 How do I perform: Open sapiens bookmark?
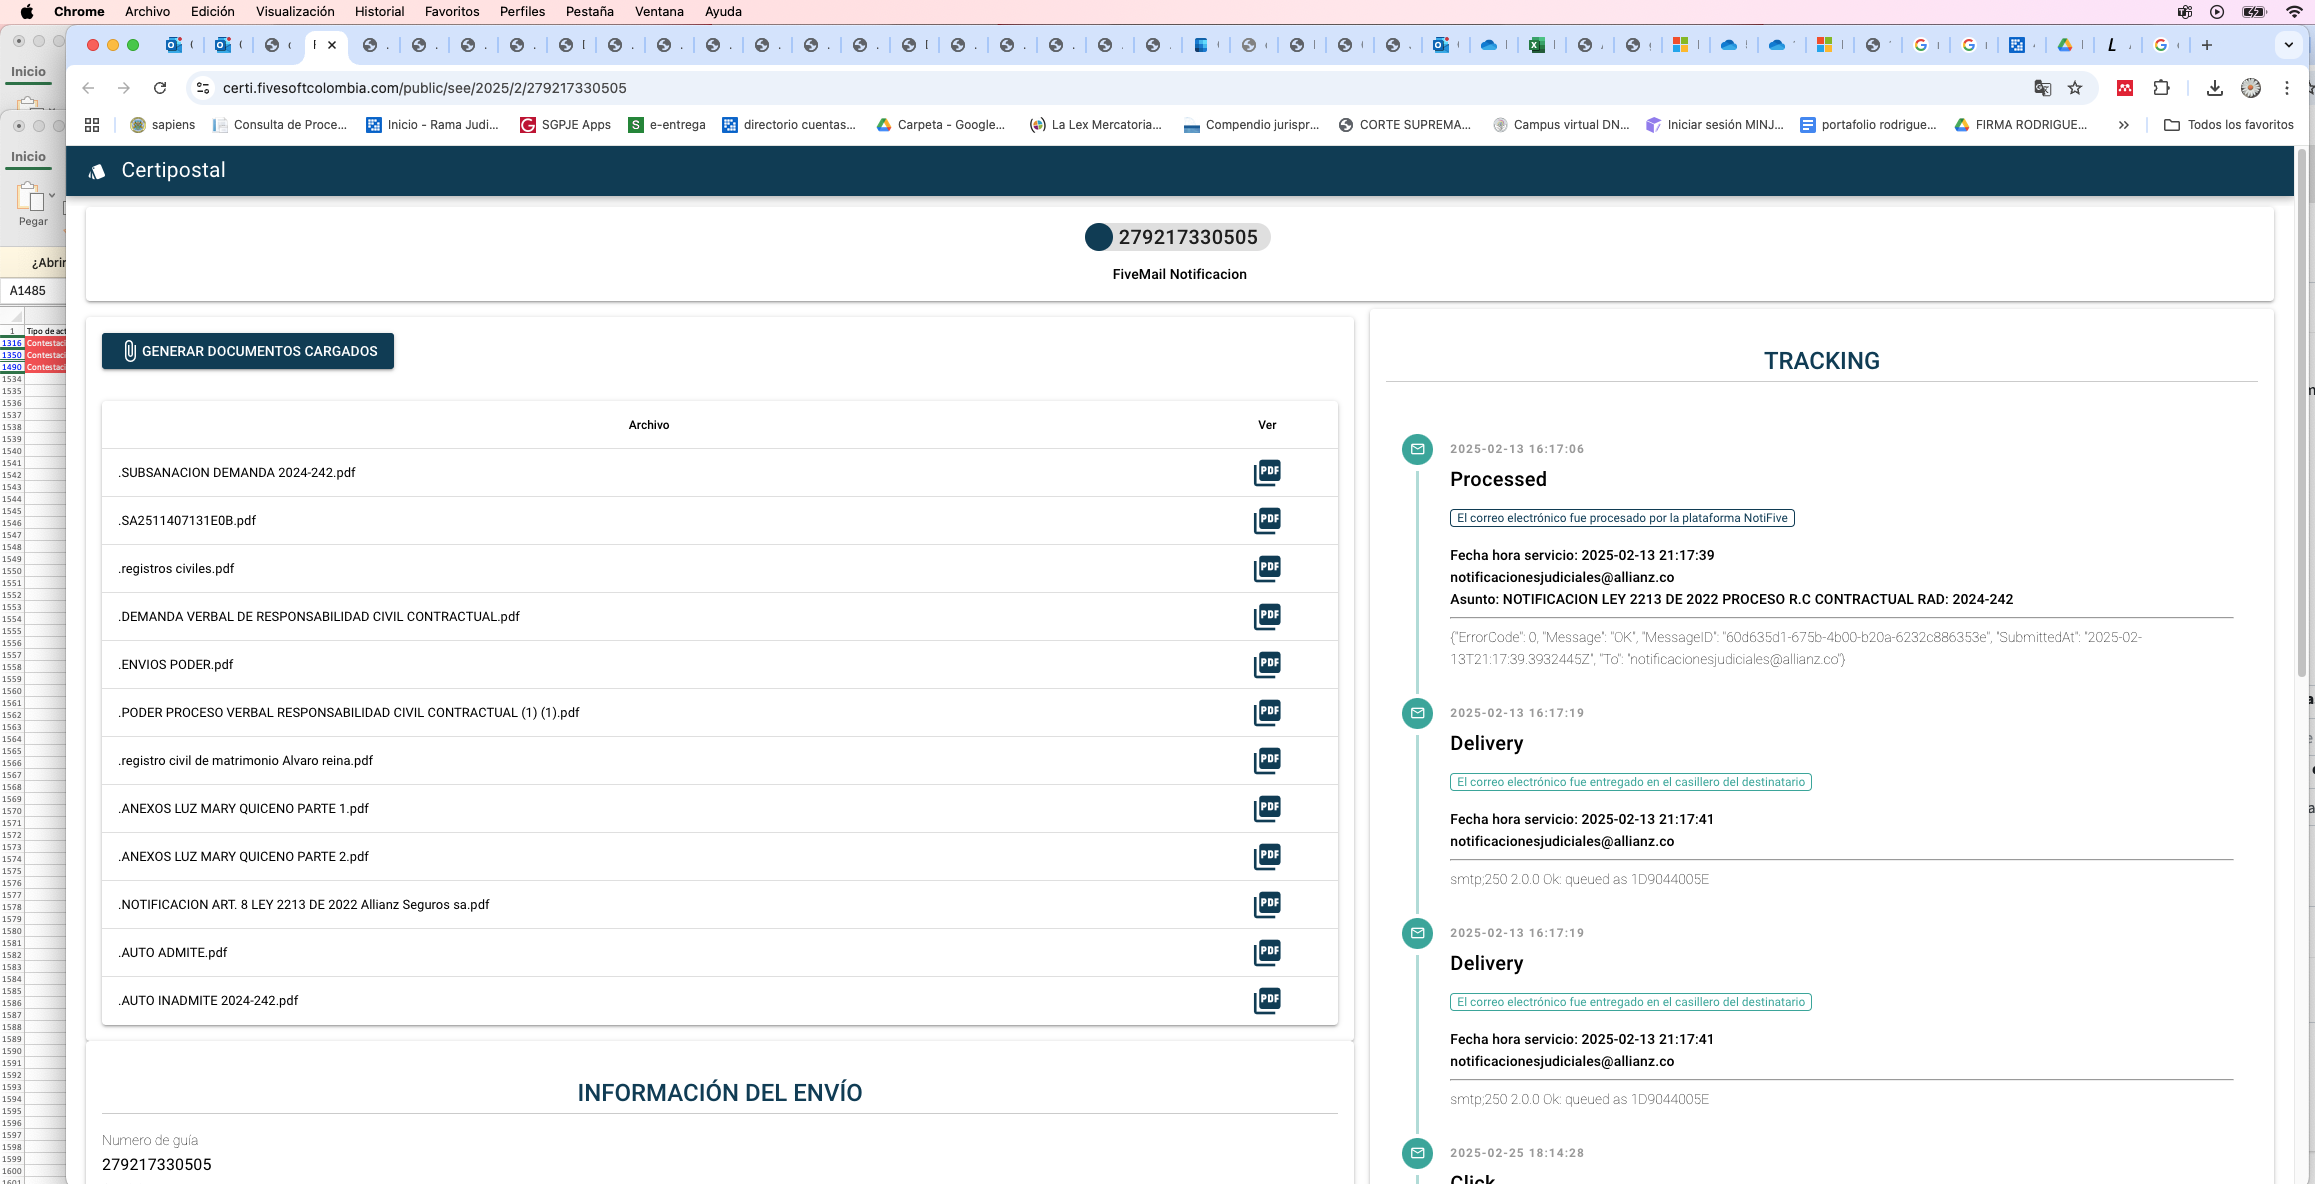(x=163, y=125)
